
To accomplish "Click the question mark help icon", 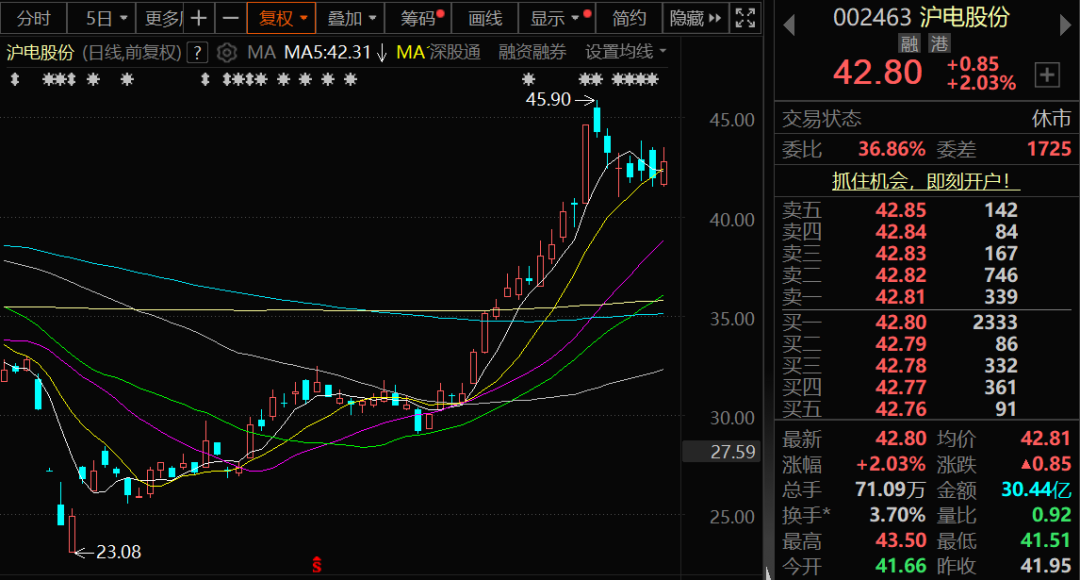I will pyautogui.click(x=198, y=52).
